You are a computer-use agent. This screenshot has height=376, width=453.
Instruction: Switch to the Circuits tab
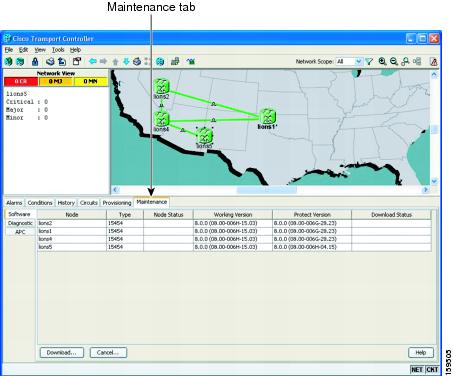(x=89, y=203)
